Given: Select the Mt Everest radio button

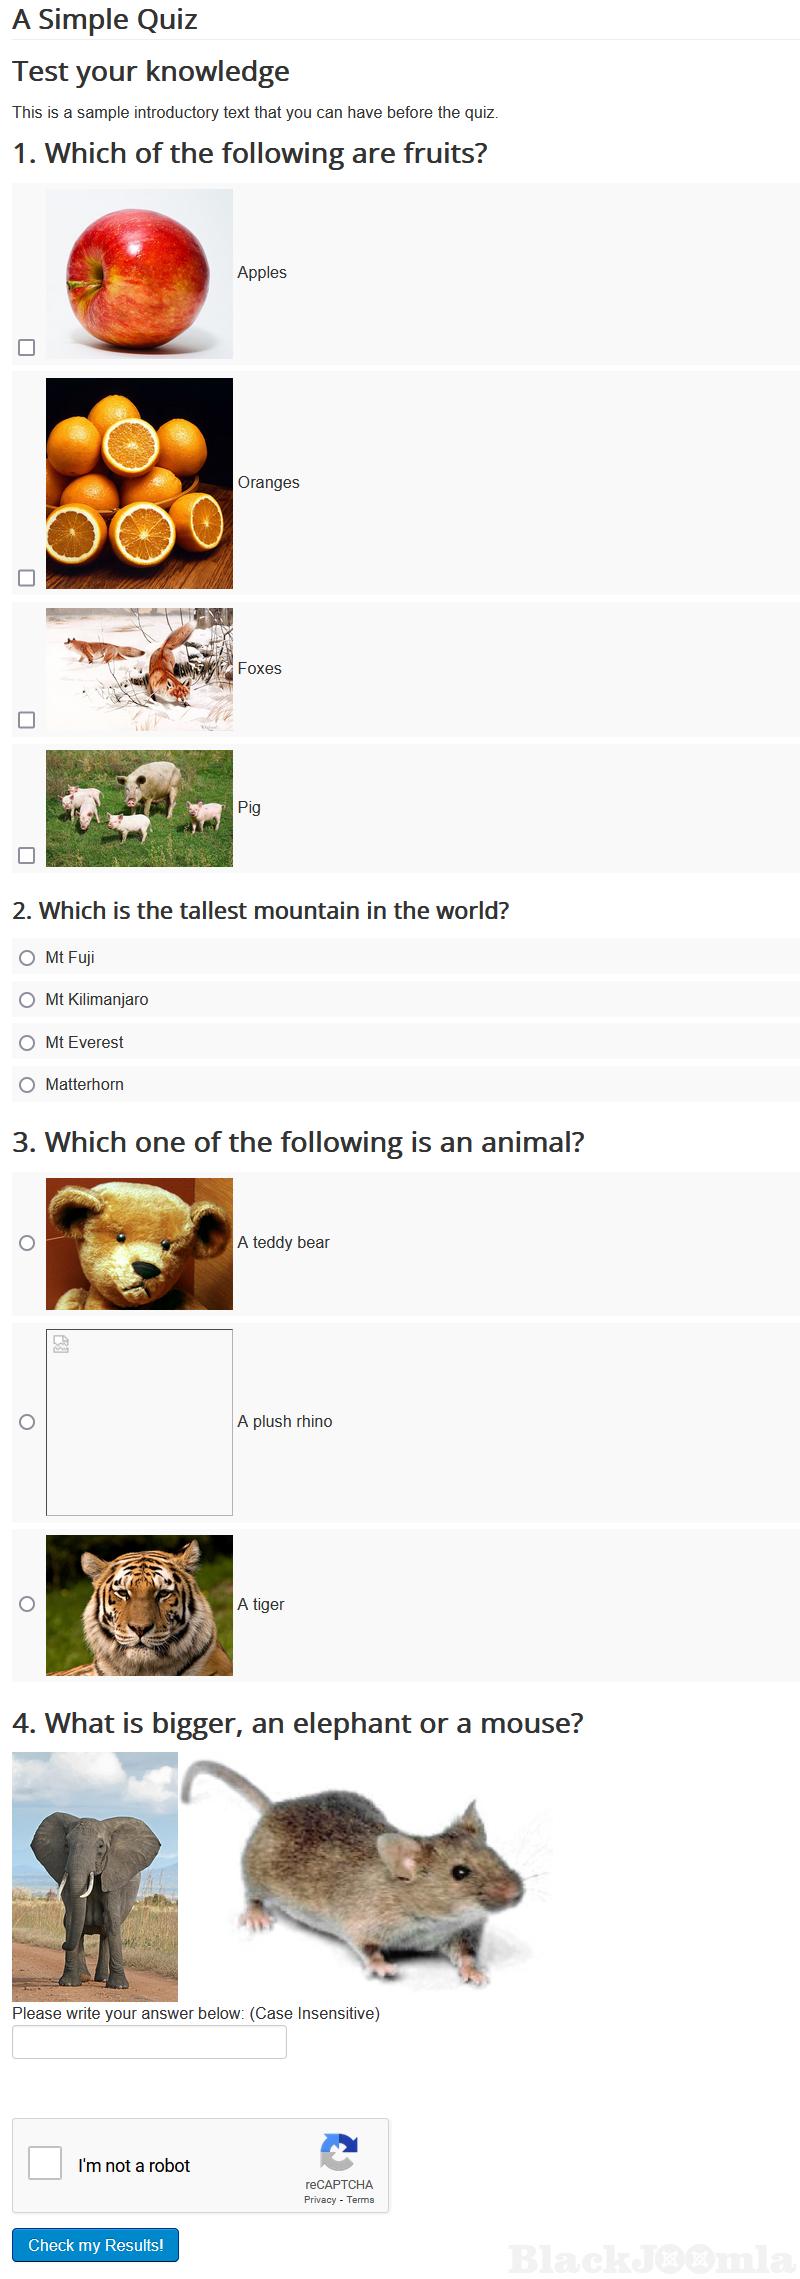Looking at the screenshot, I should pyautogui.click(x=27, y=1043).
